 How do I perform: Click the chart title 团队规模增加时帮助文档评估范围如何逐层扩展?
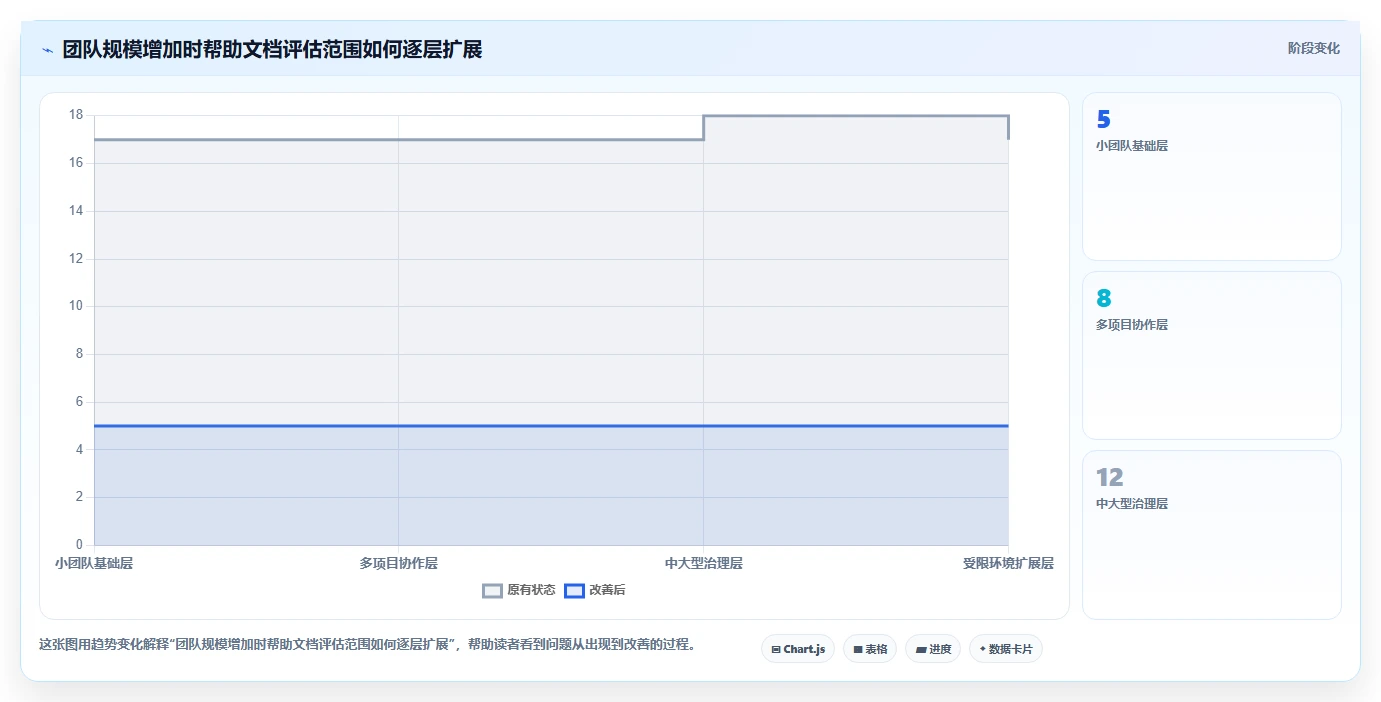[x=273, y=49]
